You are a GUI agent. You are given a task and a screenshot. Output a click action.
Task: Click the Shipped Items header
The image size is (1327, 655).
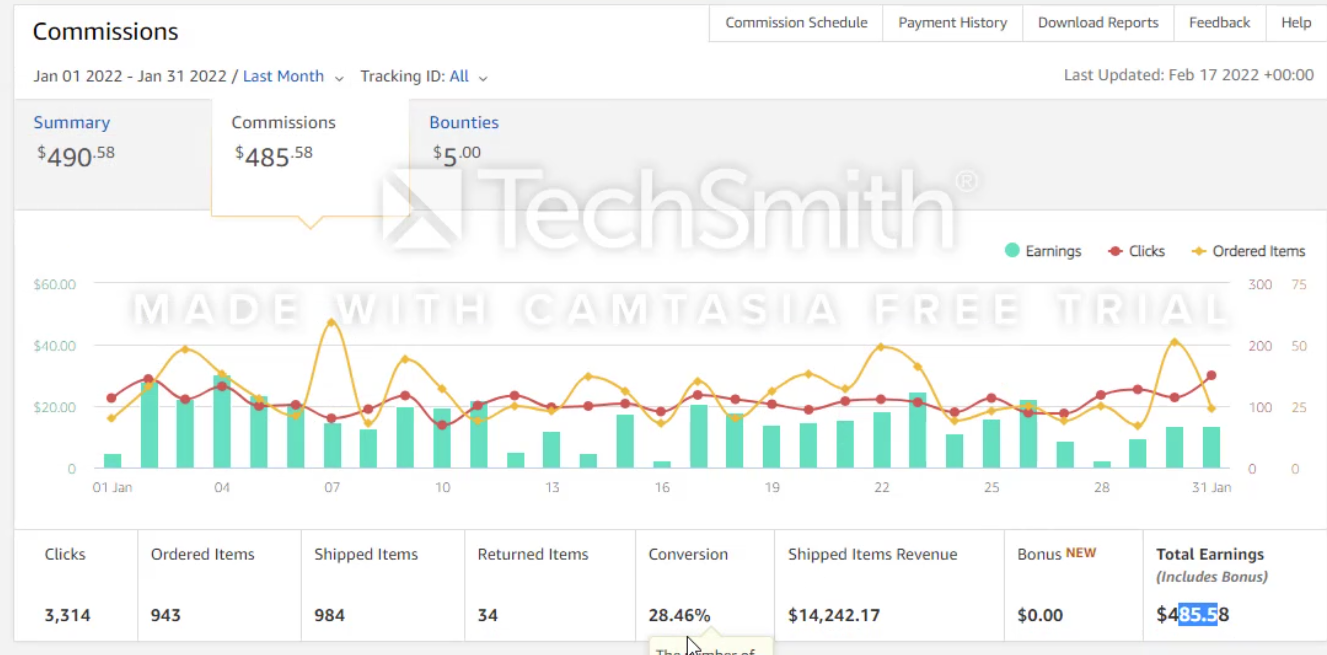pos(366,554)
